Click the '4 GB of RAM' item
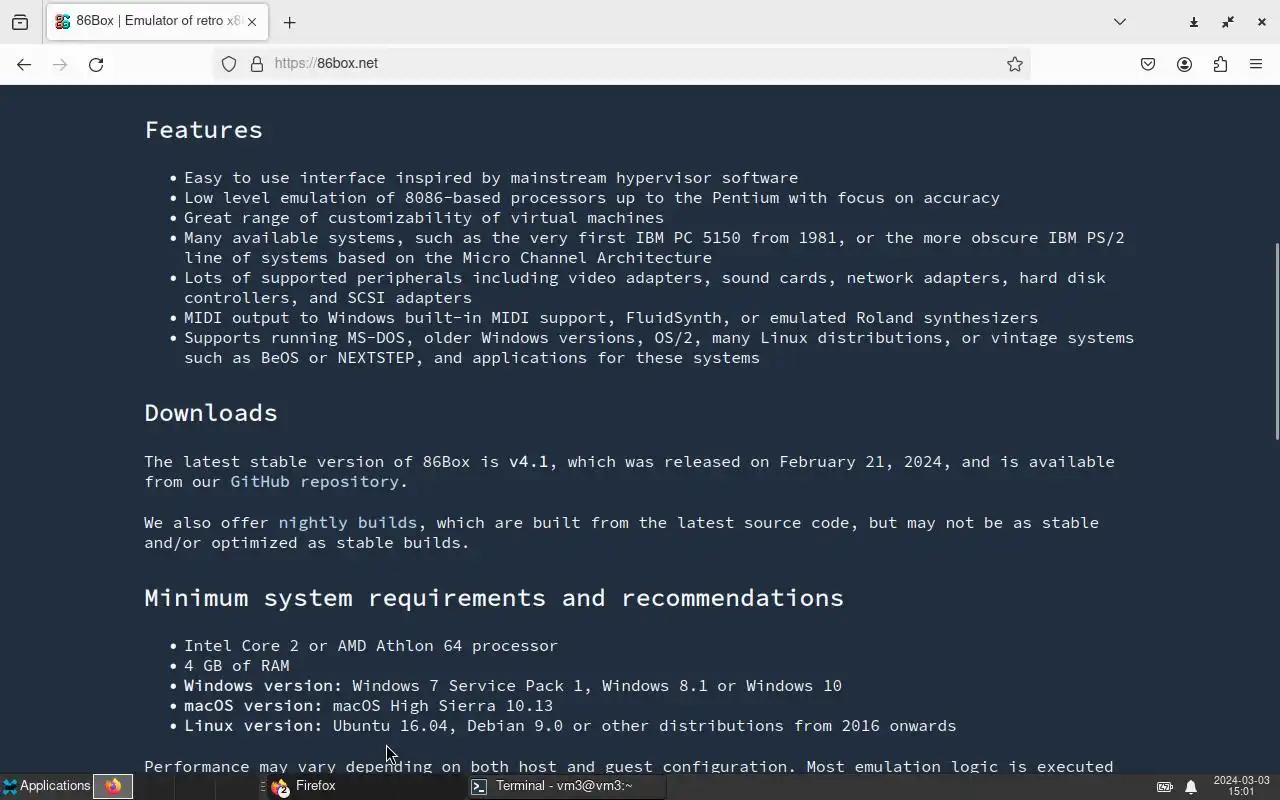 (x=237, y=666)
